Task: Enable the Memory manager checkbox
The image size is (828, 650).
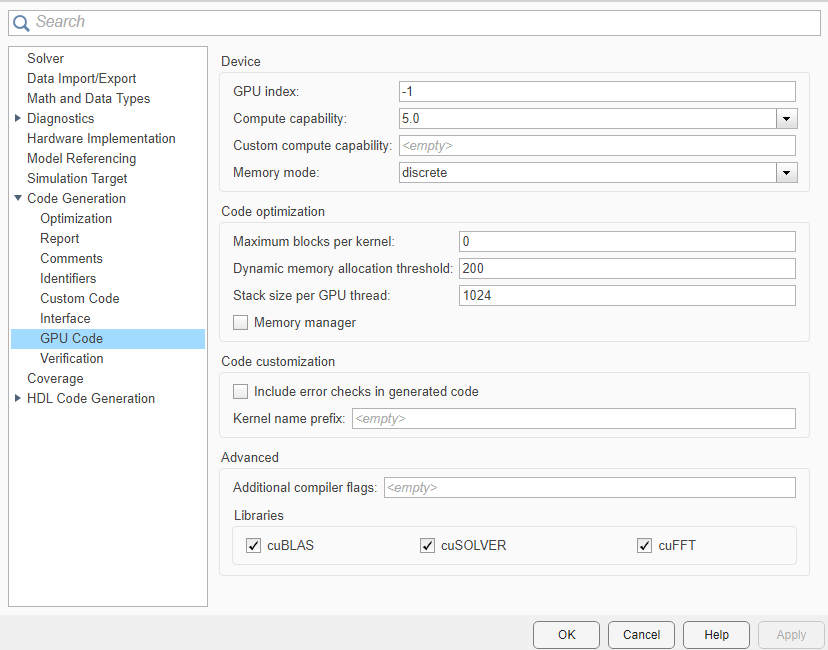Action: (240, 323)
